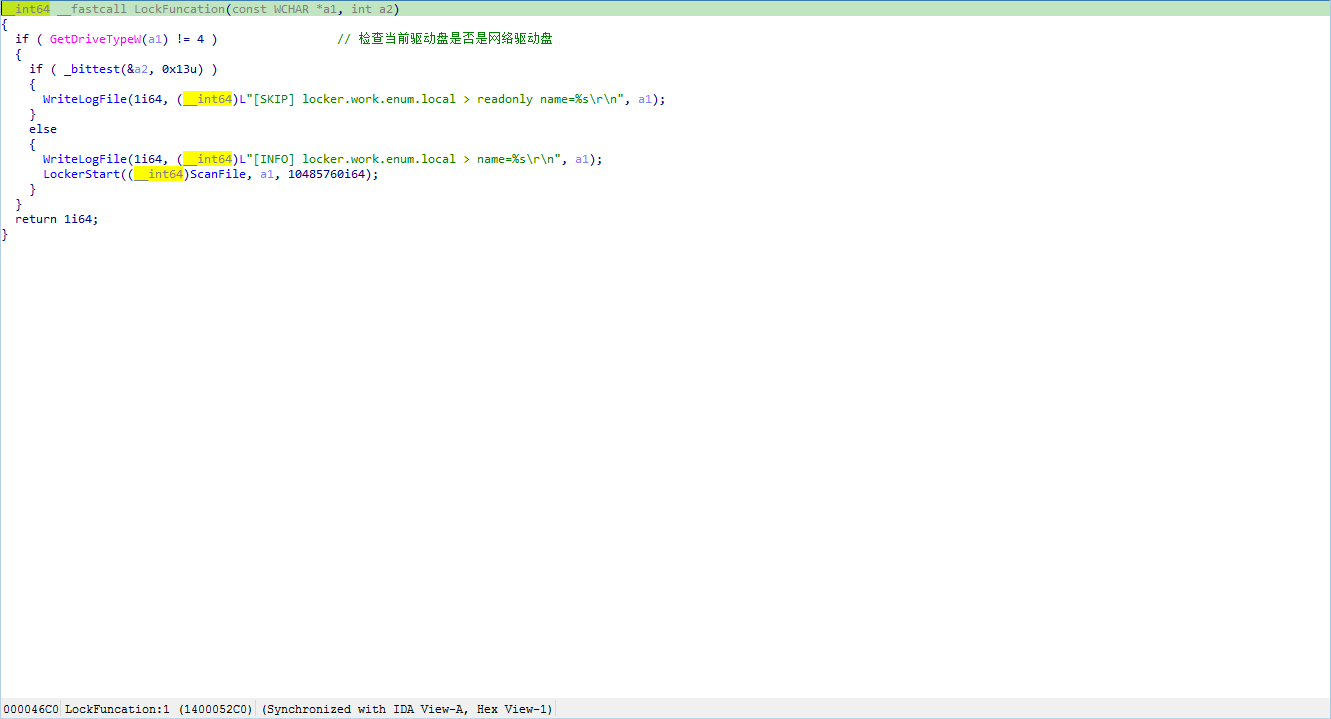Click ScanFile argument inside LockerStart

click(x=217, y=174)
